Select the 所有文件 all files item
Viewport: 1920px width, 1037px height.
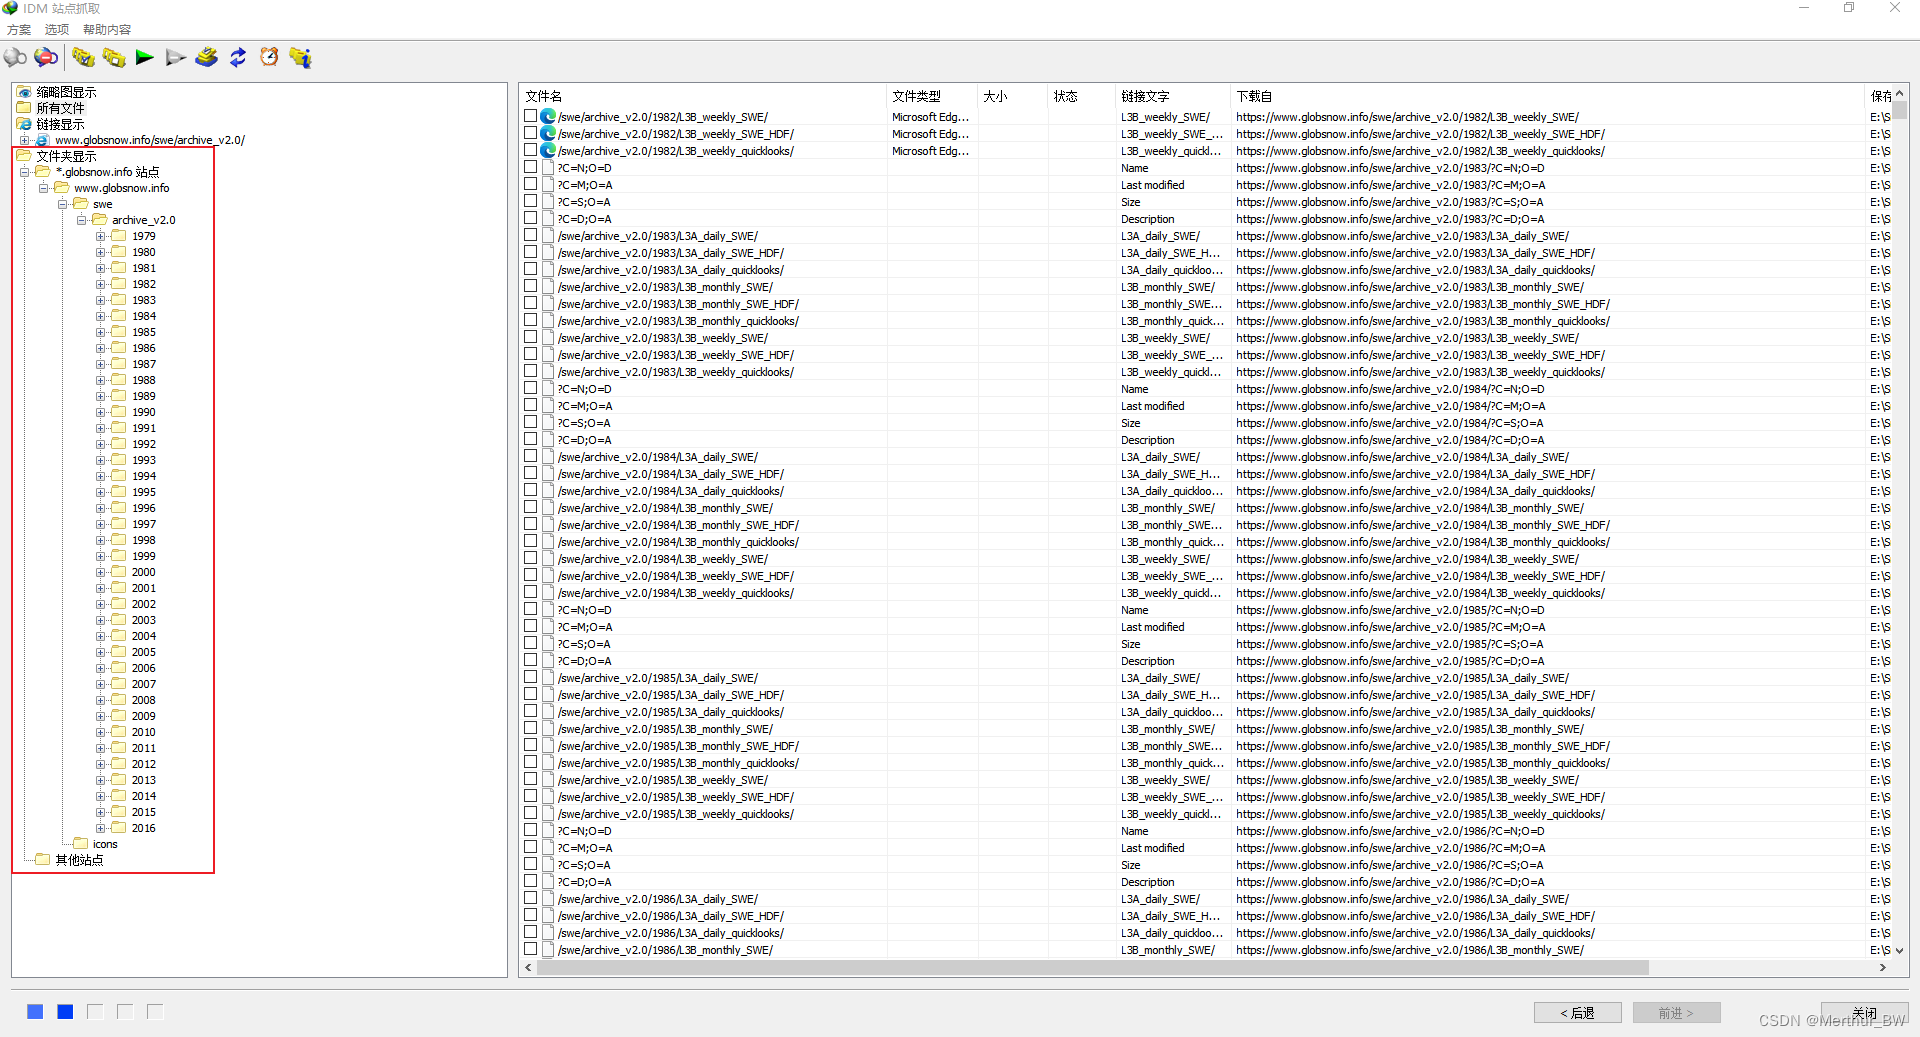(60, 108)
